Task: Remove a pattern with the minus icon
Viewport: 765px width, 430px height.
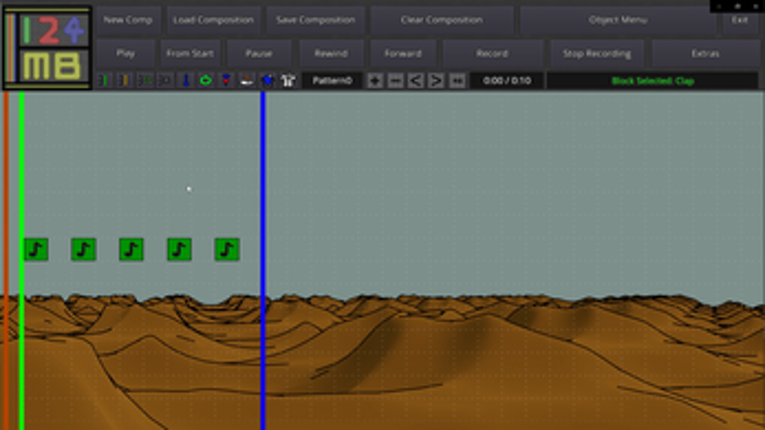Action: [x=395, y=81]
